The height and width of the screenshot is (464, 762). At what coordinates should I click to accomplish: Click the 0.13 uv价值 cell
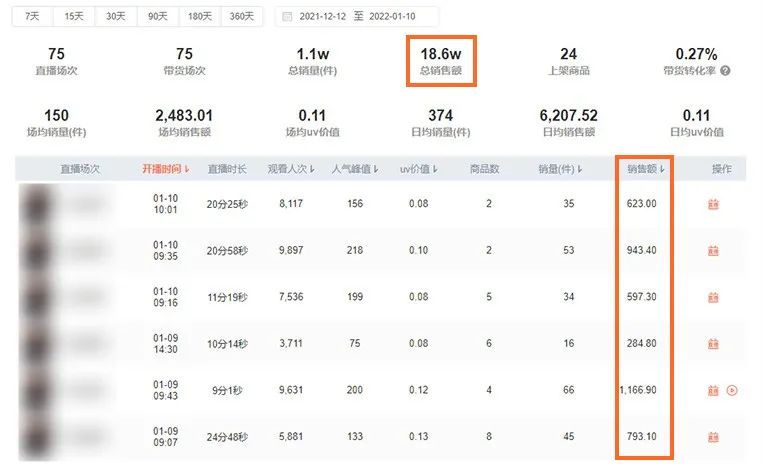coord(418,437)
